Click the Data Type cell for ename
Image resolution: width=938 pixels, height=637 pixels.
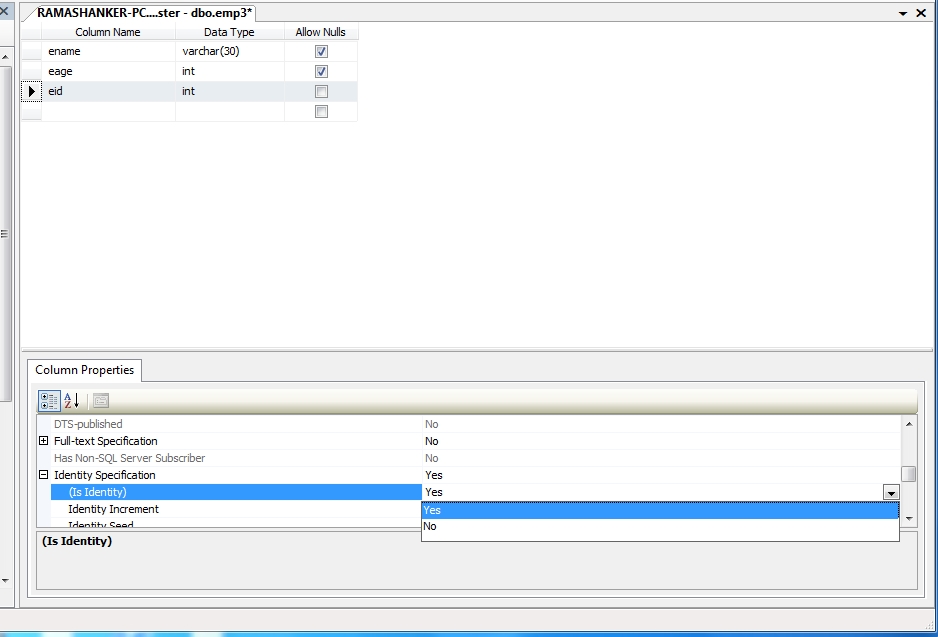230,51
